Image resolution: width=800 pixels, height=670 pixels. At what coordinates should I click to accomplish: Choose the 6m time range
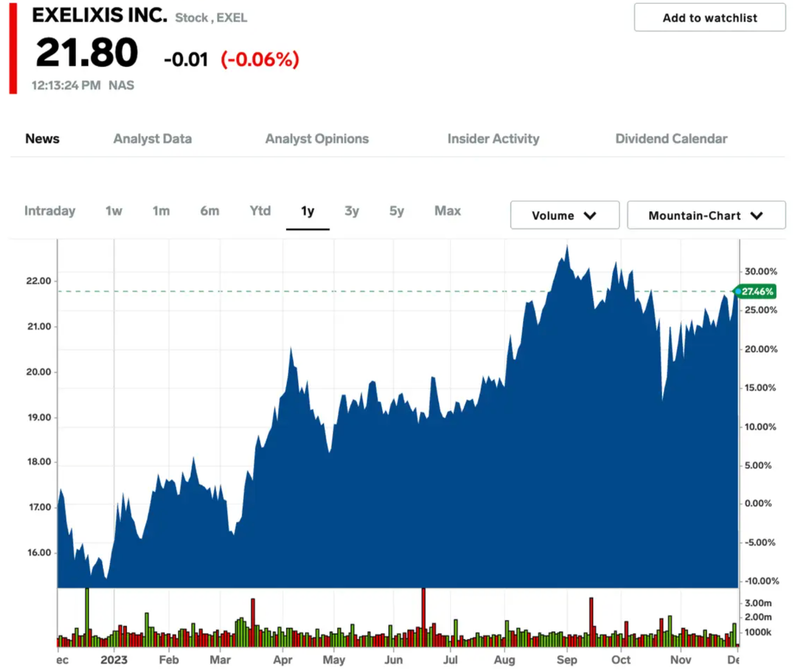210,211
